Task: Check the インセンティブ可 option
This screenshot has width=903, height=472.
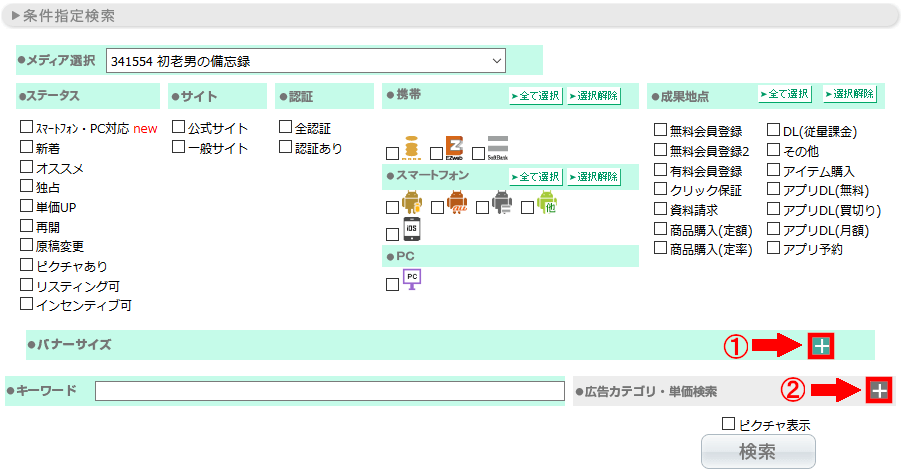Action: (x=26, y=304)
